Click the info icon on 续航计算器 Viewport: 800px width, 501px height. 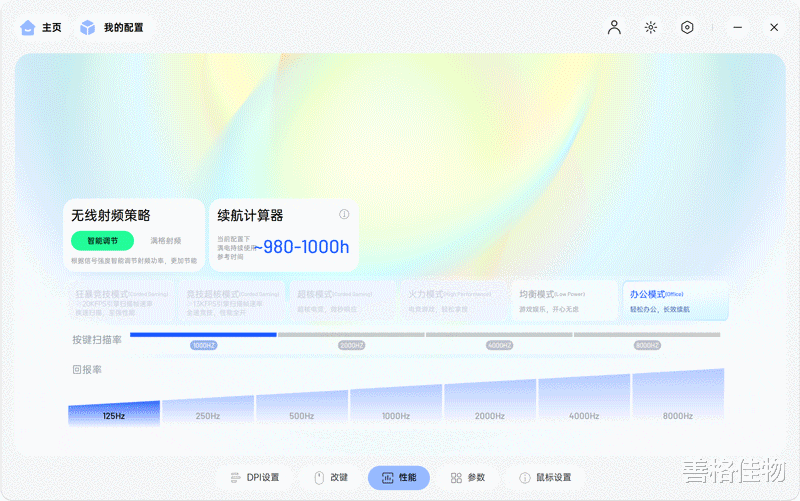[x=344, y=214]
